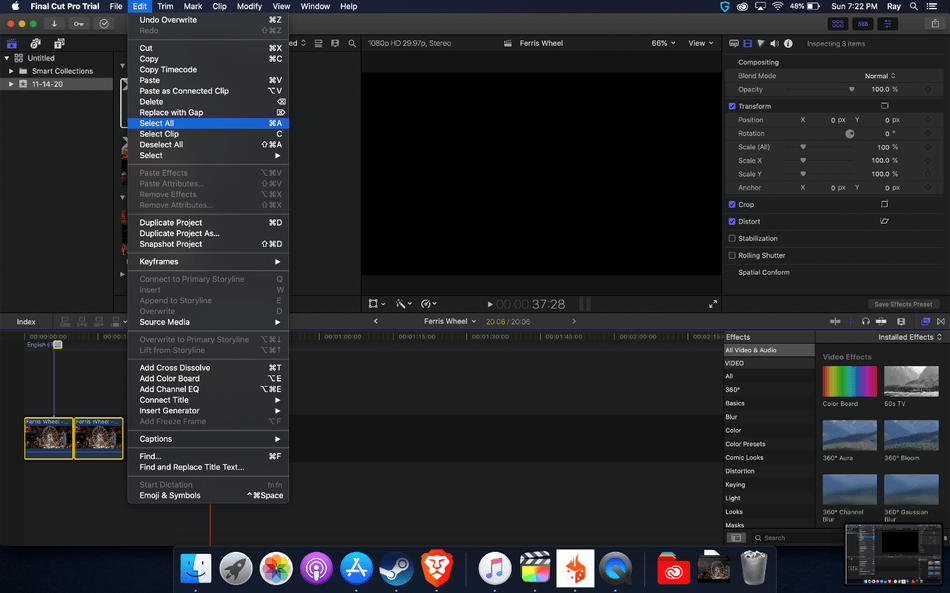The height and width of the screenshot is (593, 950).
Task: Click the Import Media arrow button
Action: tap(54, 24)
